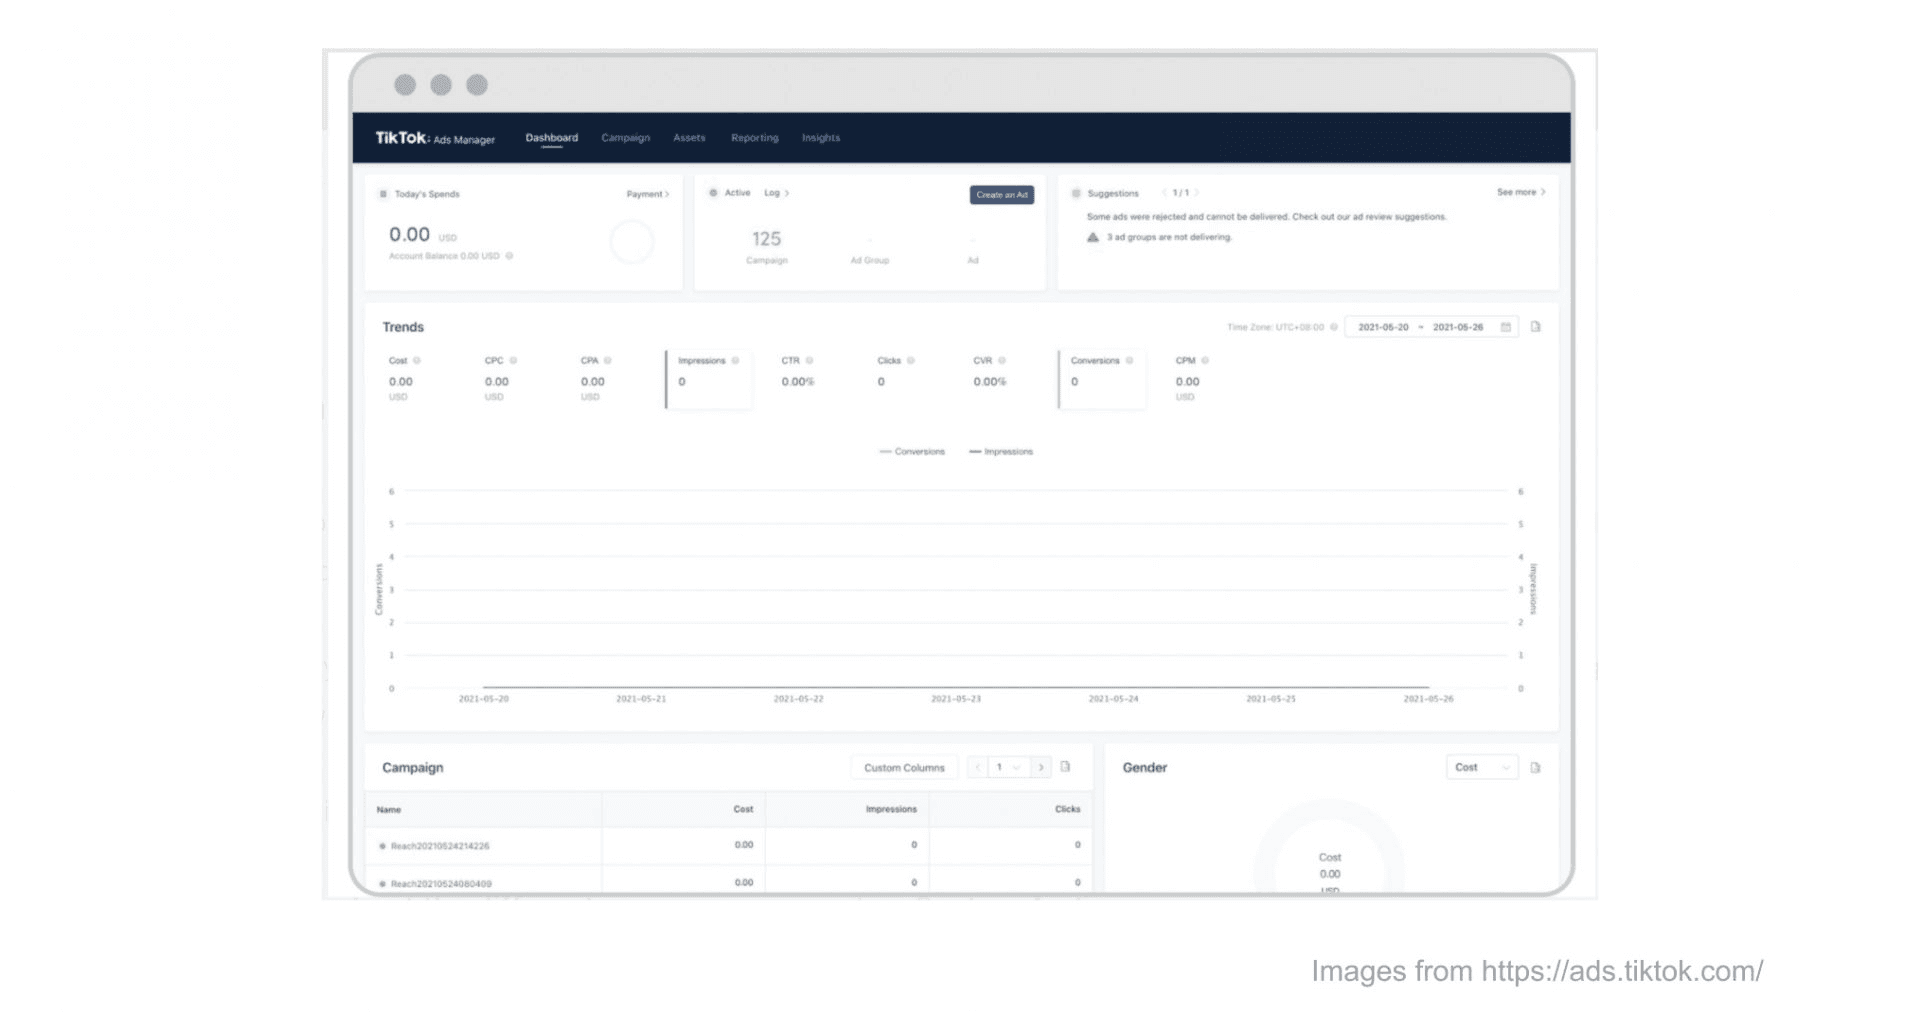
Task: Click the Create an Ad button
Action: 1001,195
